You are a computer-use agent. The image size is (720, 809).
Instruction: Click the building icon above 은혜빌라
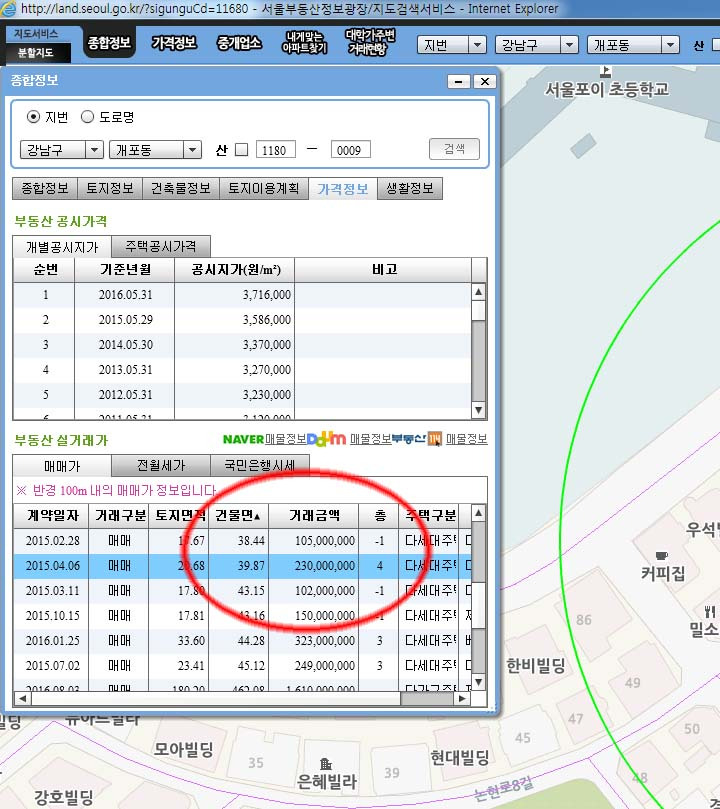tap(325, 764)
